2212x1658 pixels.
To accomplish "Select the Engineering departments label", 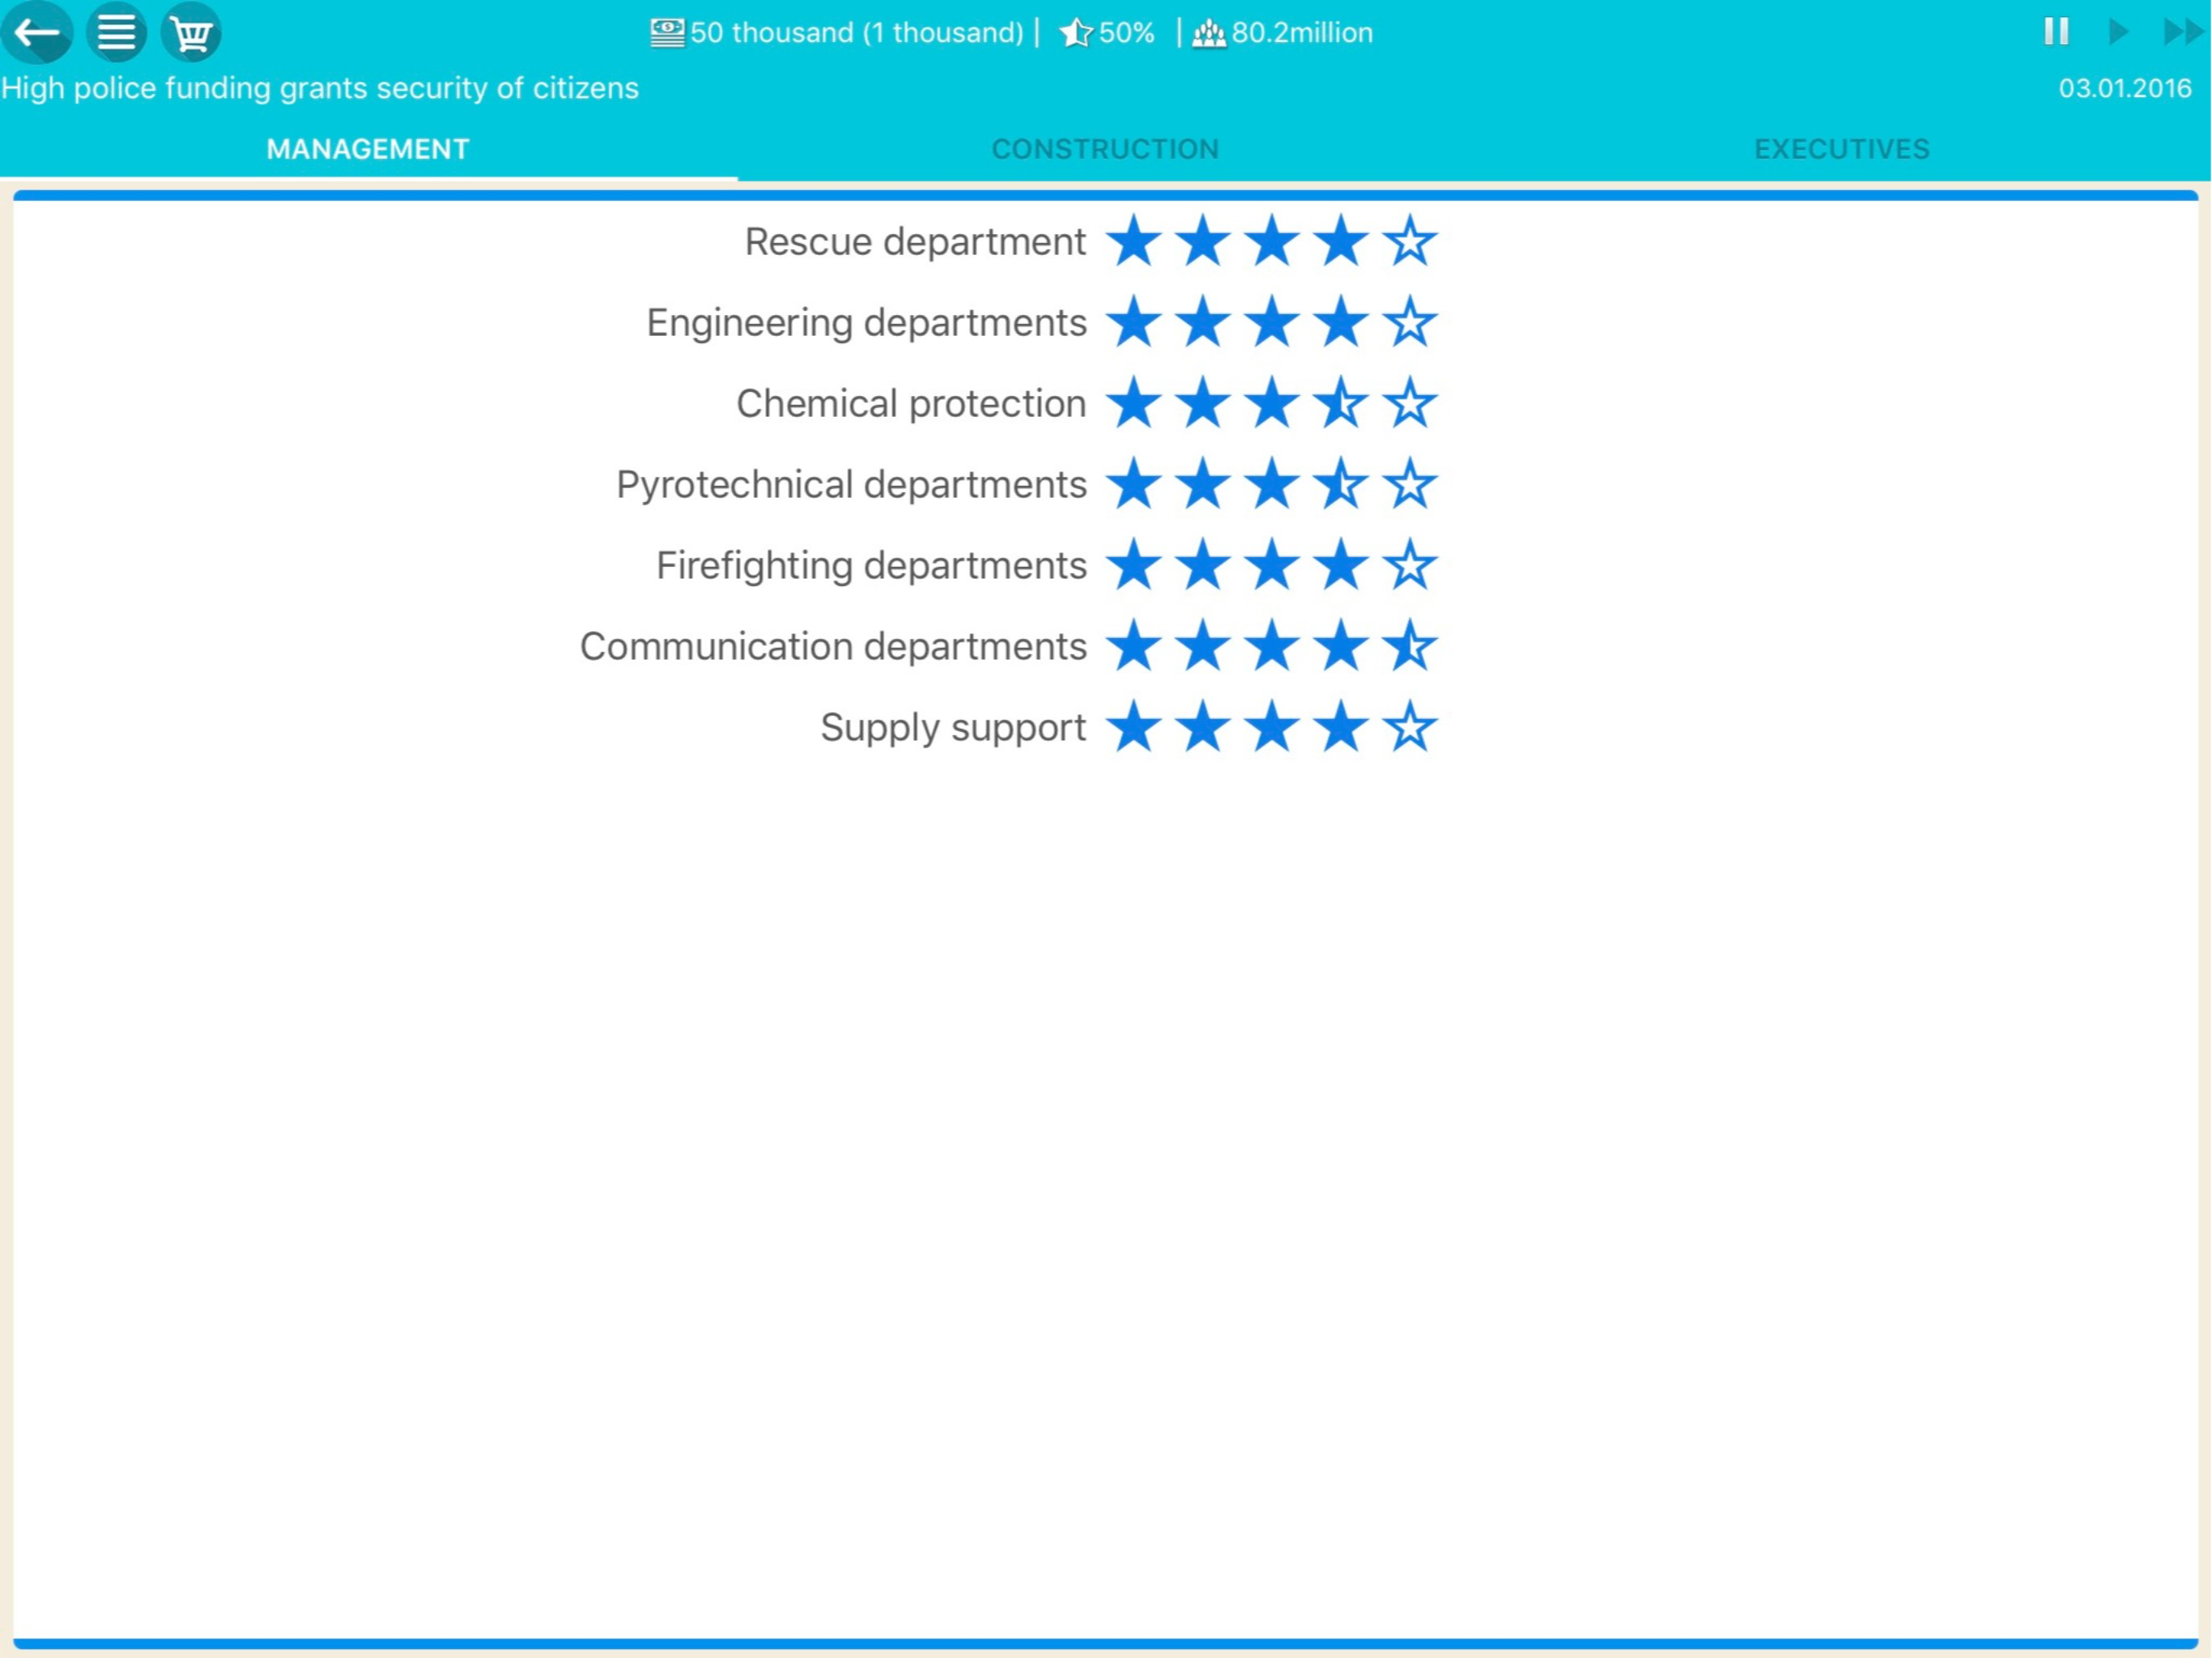I will point(866,323).
